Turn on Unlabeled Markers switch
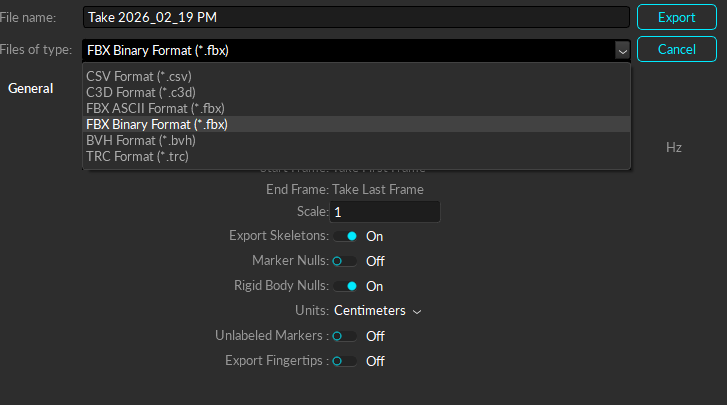Image resolution: width=727 pixels, height=405 pixels. click(345, 336)
